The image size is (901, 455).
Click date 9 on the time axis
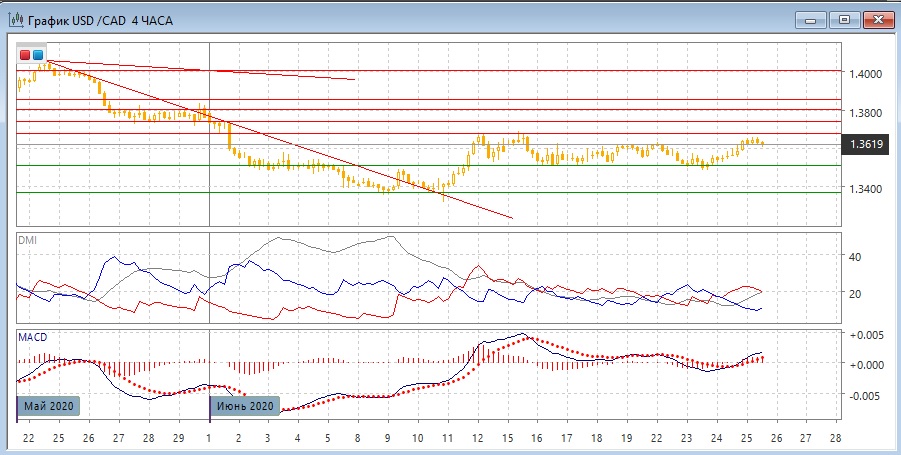(x=388, y=439)
